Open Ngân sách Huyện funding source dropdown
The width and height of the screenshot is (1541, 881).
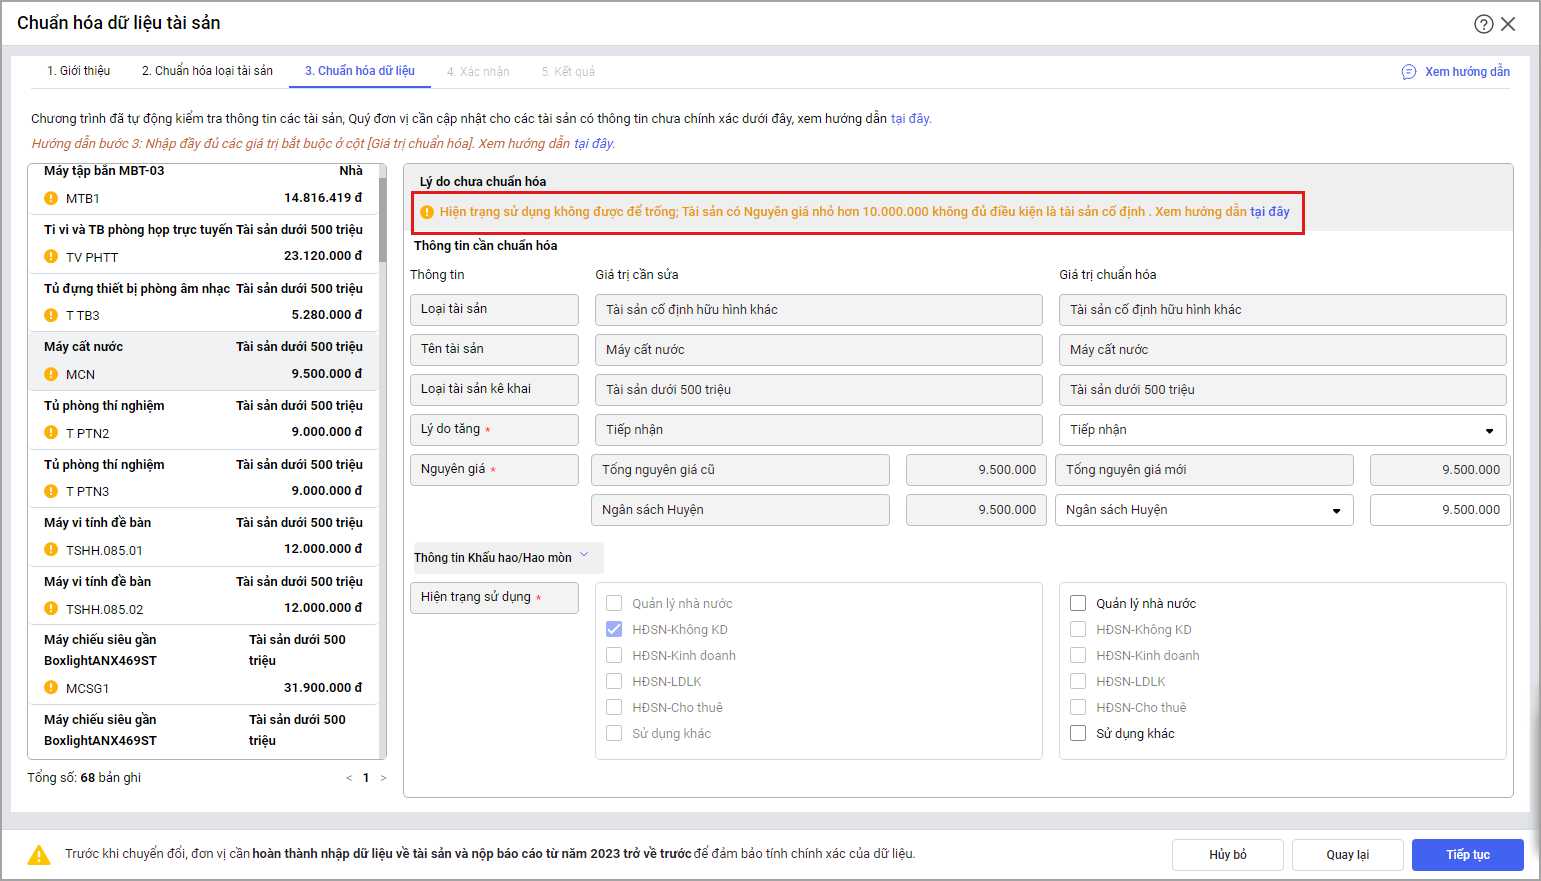point(1204,510)
